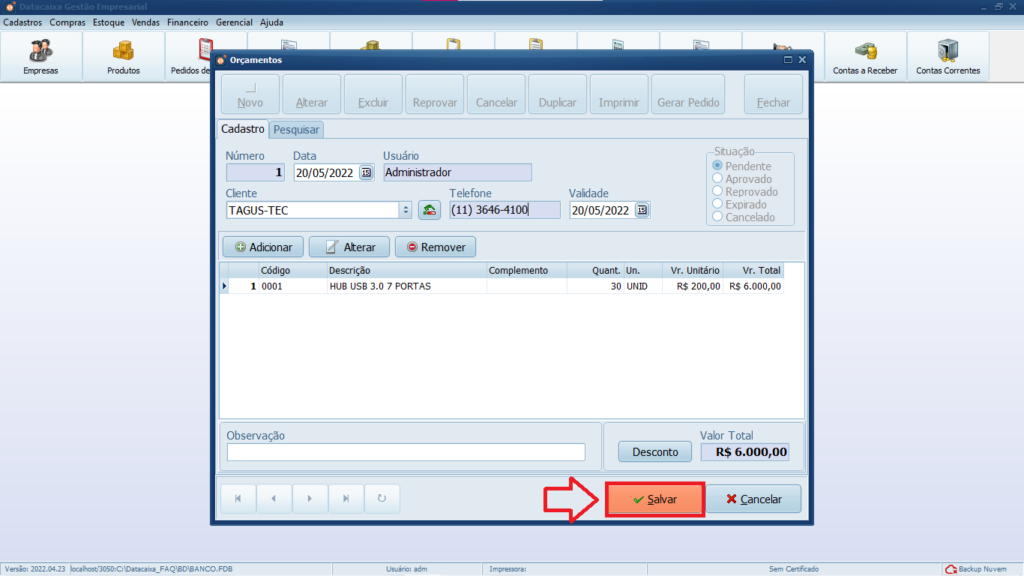Screen dimensions: 1024x576
Task: Open the Estoque menu
Action: tap(109, 22)
